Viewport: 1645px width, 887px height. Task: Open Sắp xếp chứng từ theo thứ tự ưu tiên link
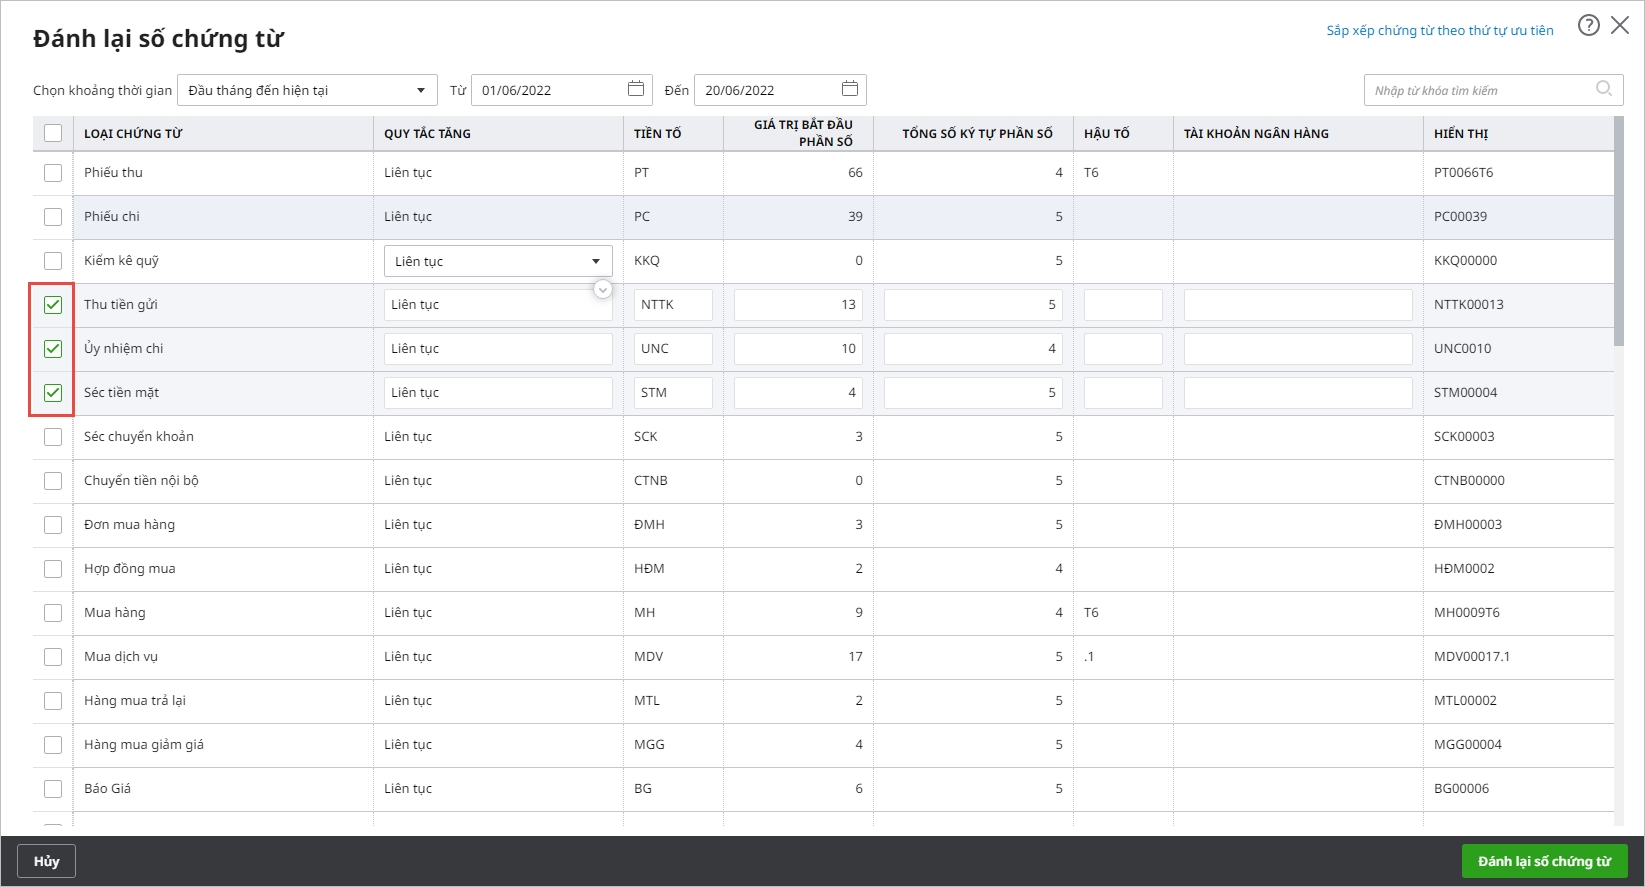coord(1439,31)
